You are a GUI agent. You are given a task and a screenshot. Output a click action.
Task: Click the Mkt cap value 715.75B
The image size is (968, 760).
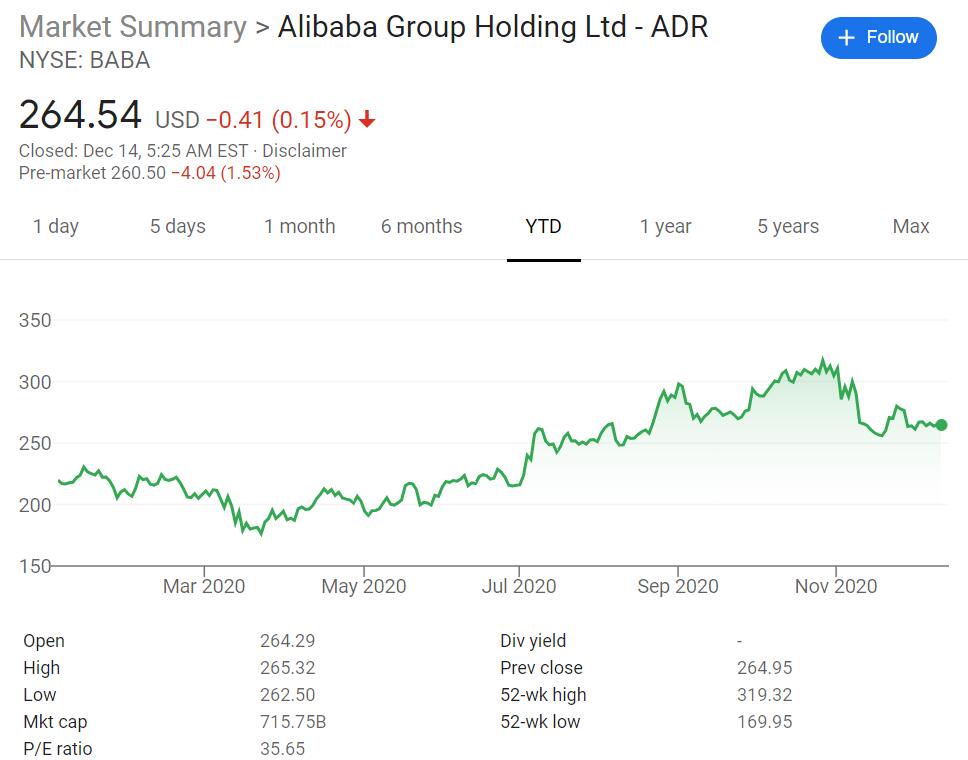(293, 721)
